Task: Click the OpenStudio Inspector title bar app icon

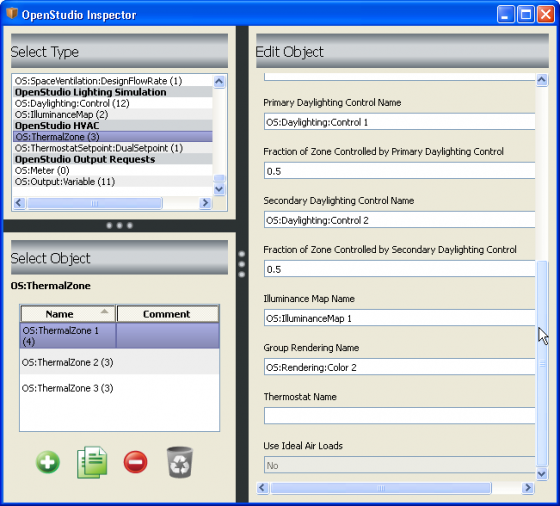Action: [x=12, y=13]
